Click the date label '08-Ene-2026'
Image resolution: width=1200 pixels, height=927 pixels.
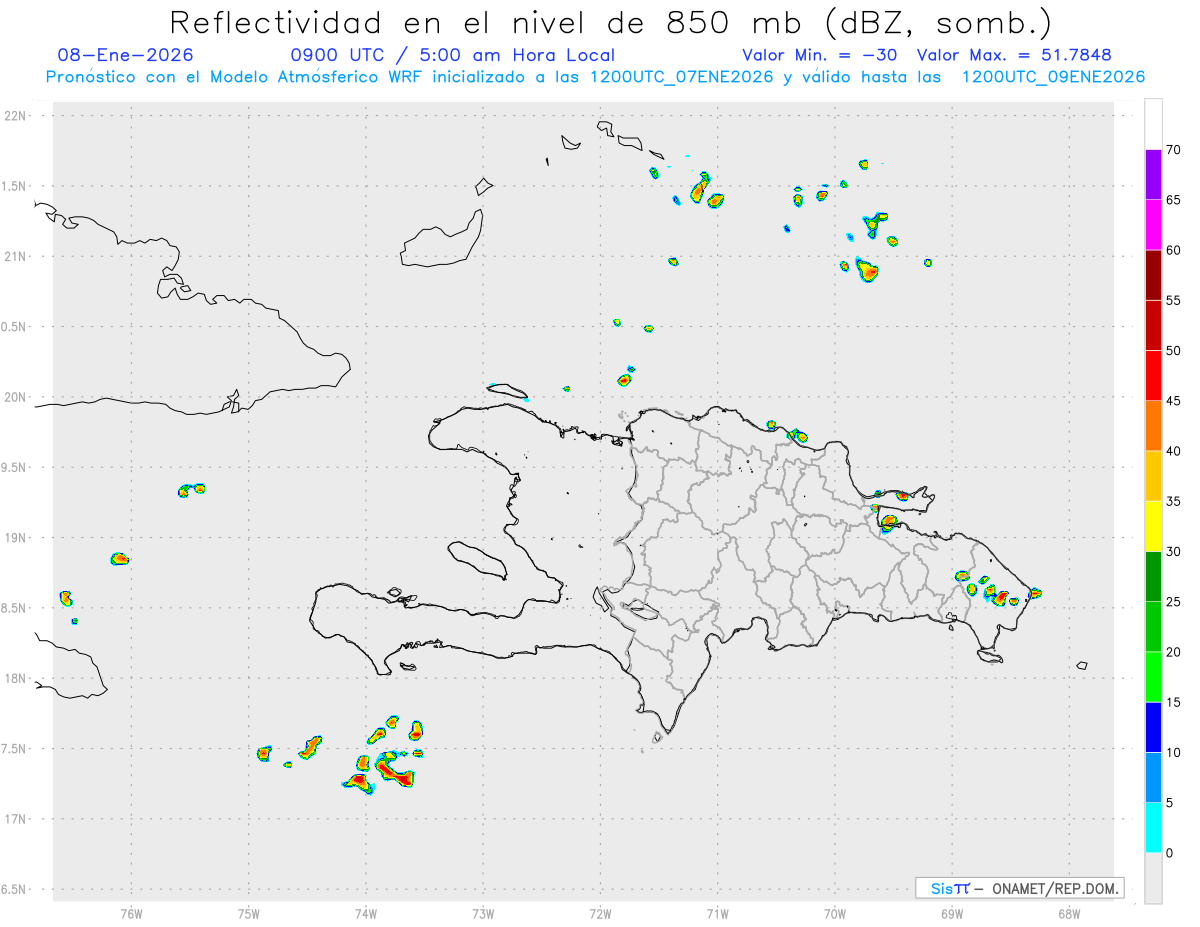click(126, 55)
